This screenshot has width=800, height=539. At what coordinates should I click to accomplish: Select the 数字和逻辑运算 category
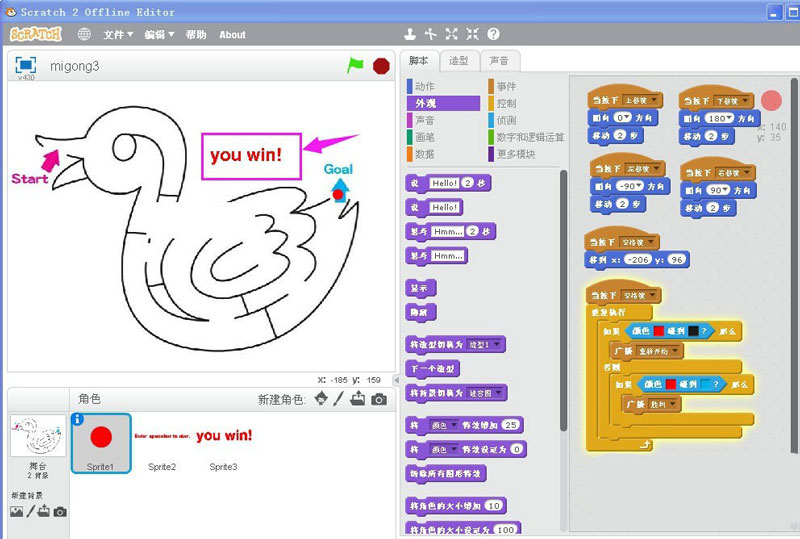(526, 137)
